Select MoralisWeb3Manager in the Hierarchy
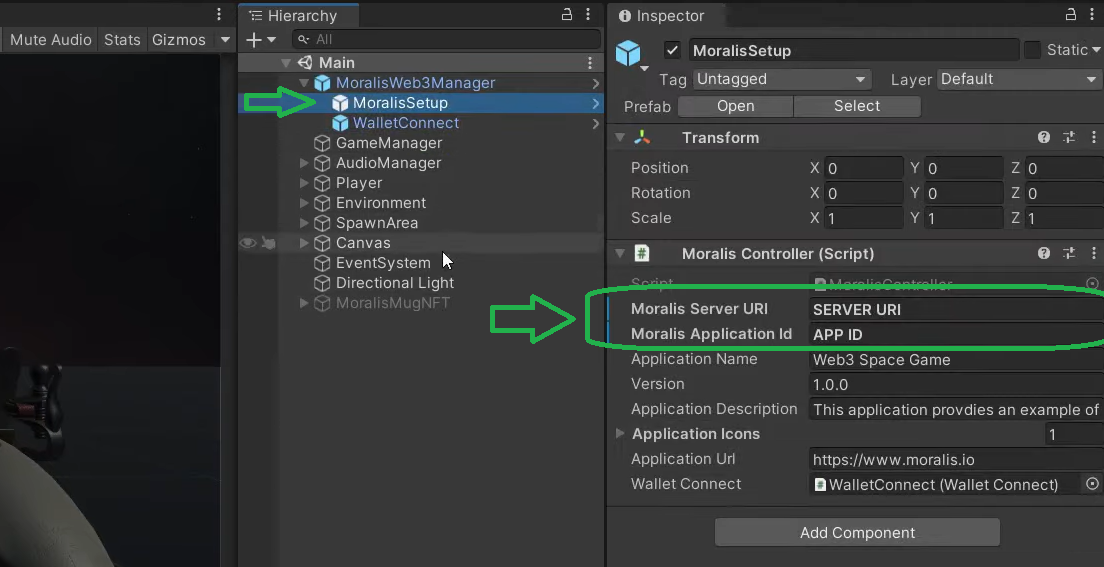This screenshot has height=567, width=1104. [415, 83]
